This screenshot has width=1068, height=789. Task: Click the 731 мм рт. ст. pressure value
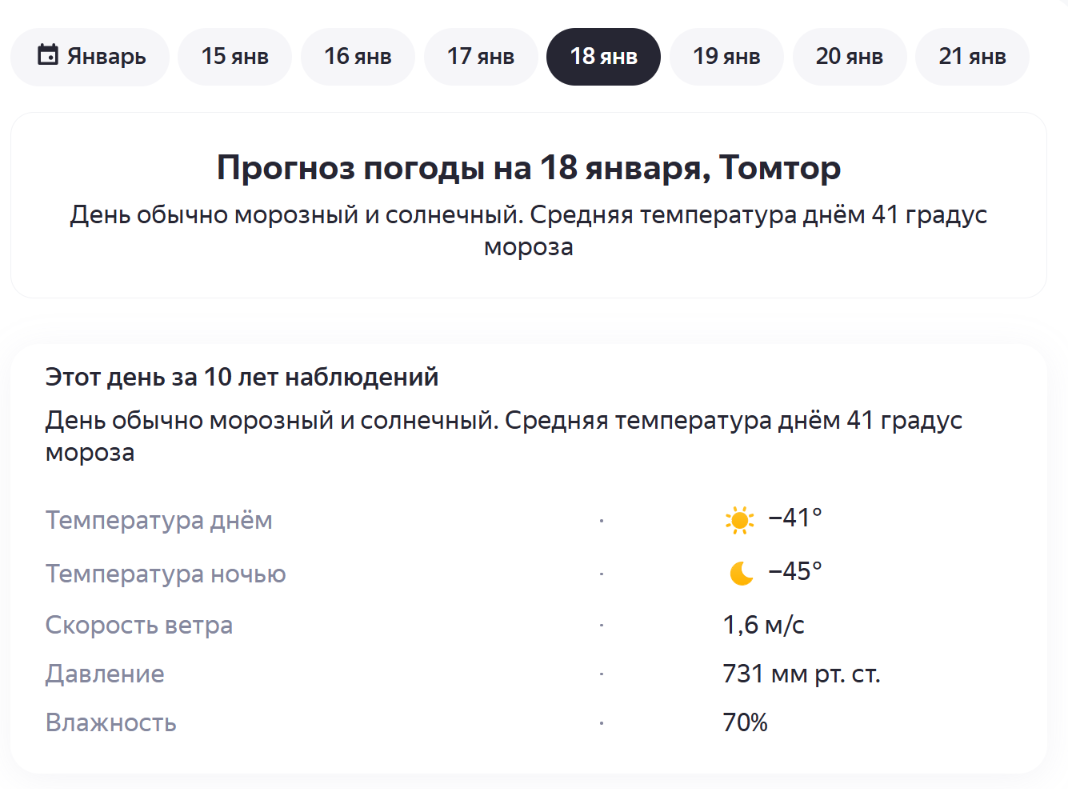(x=802, y=674)
